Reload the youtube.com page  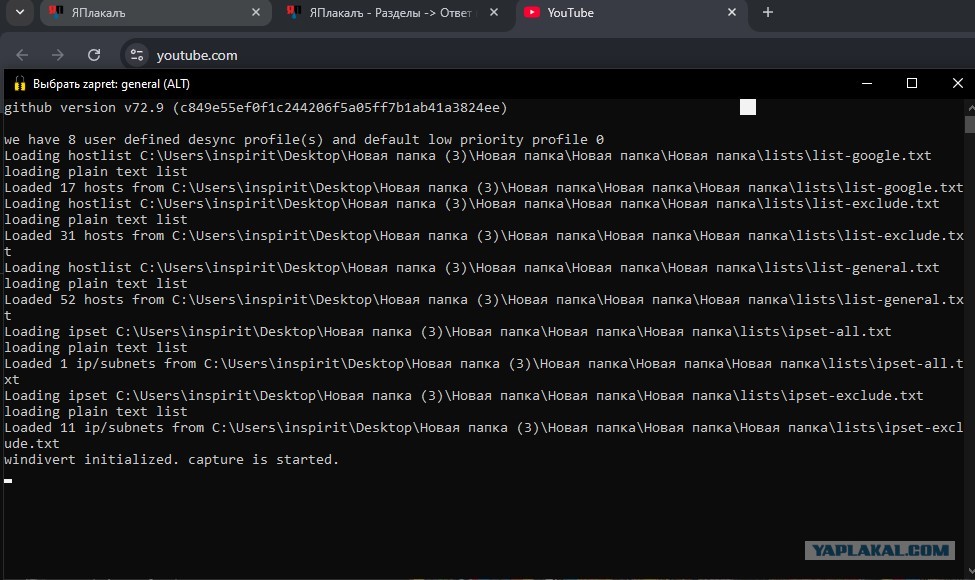click(94, 55)
